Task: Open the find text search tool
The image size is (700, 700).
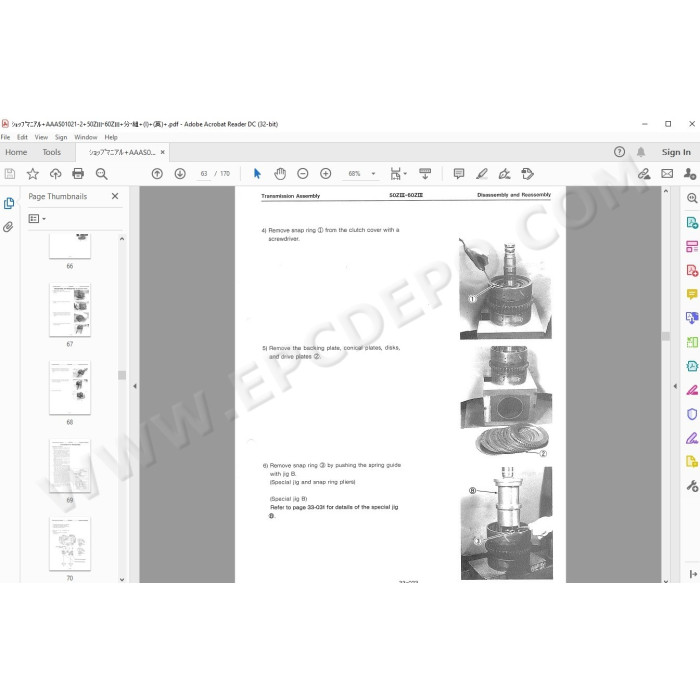Action: click(x=101, y=174)
